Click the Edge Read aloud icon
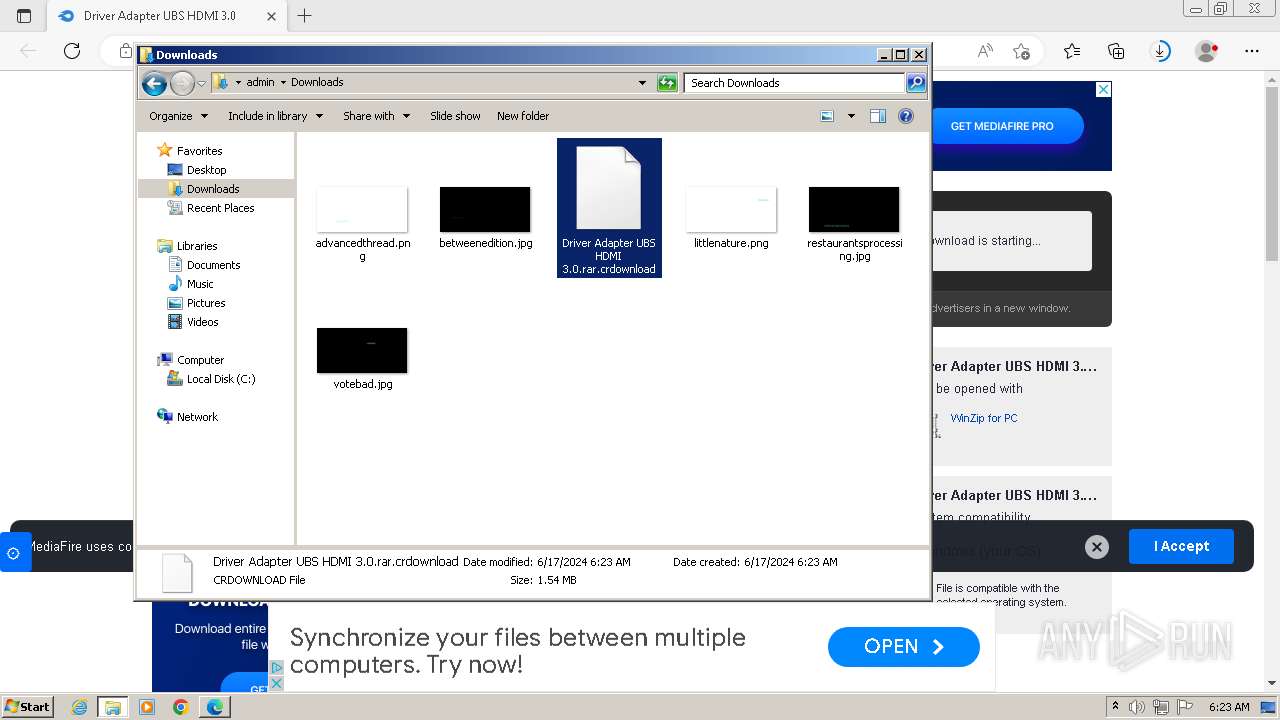The image size is (1280, 720). click(985, 51)
